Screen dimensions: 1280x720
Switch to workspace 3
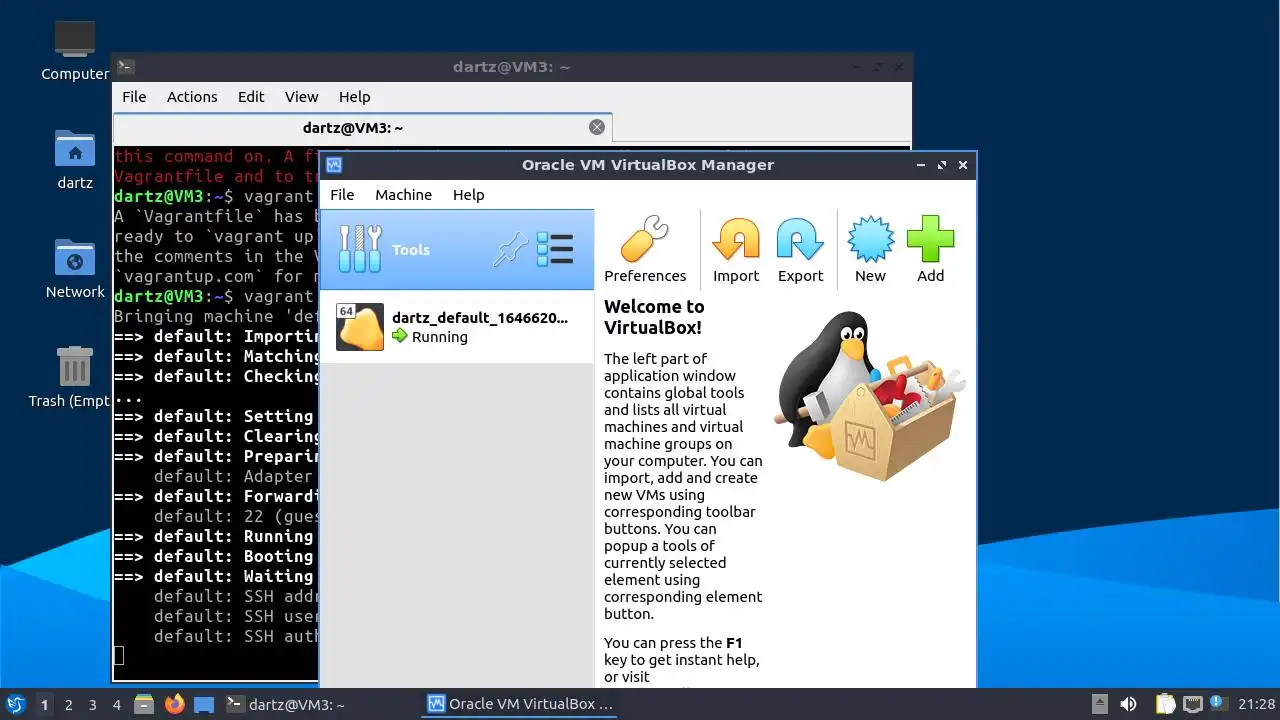pos(93,705)
